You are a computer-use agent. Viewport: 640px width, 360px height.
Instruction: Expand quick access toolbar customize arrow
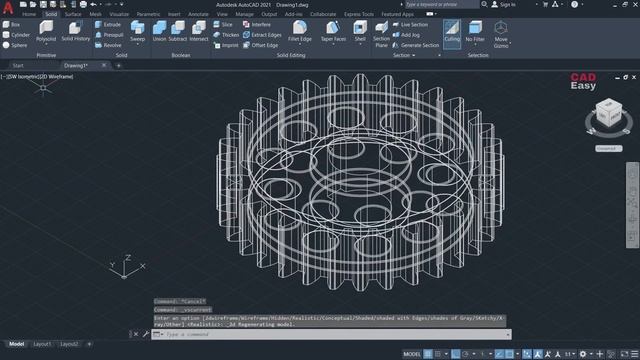122,4
